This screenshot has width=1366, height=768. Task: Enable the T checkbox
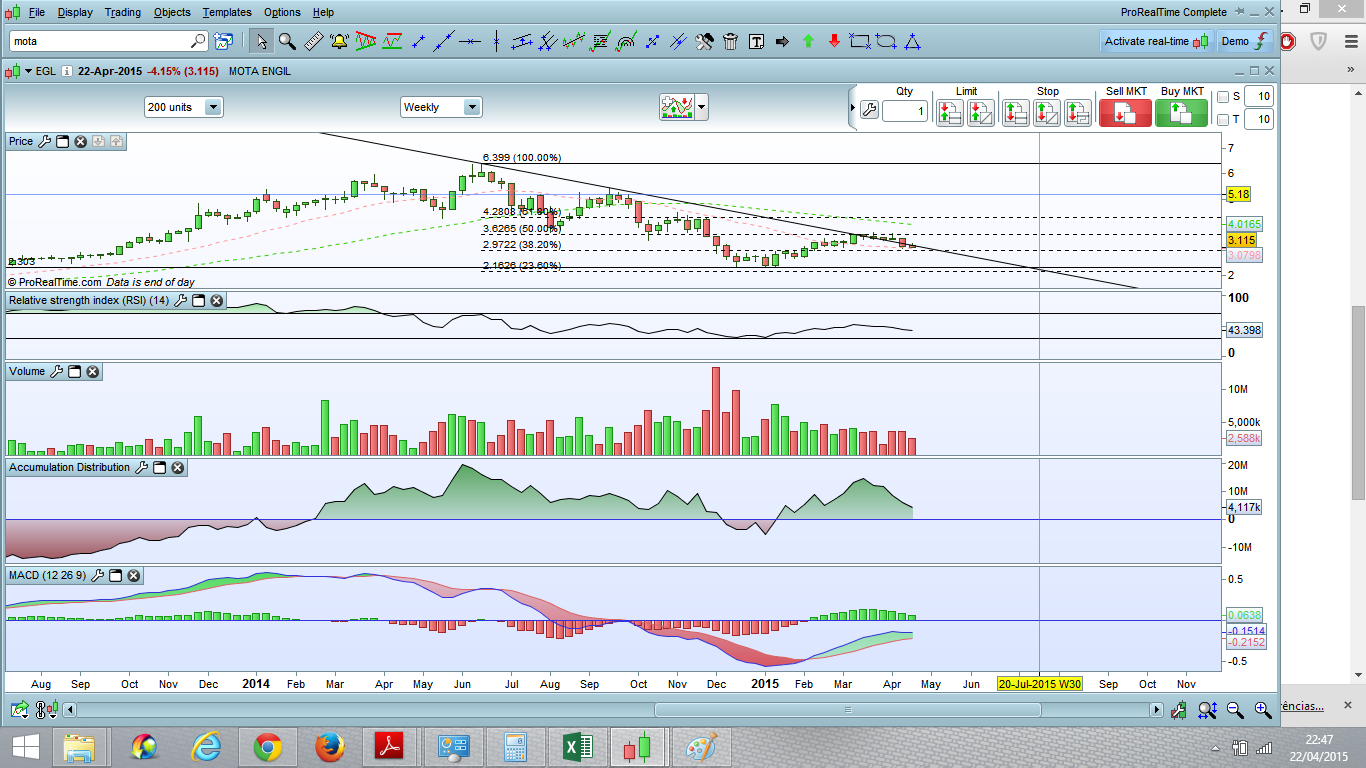(1223, 120)
